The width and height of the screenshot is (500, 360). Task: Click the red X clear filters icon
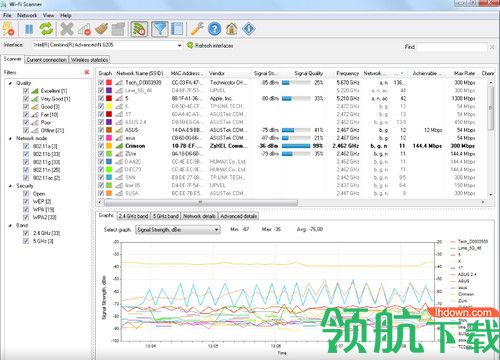point(87,72)
